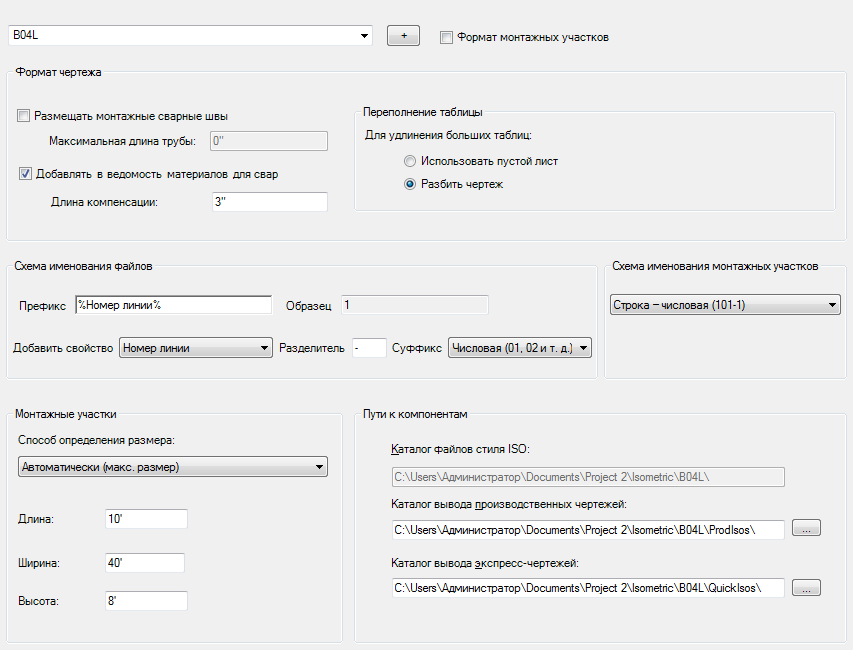Open the Добавить свойство dropdown
Image resolution: width=853 pixels, height=650 pixels.
[196, 348]
